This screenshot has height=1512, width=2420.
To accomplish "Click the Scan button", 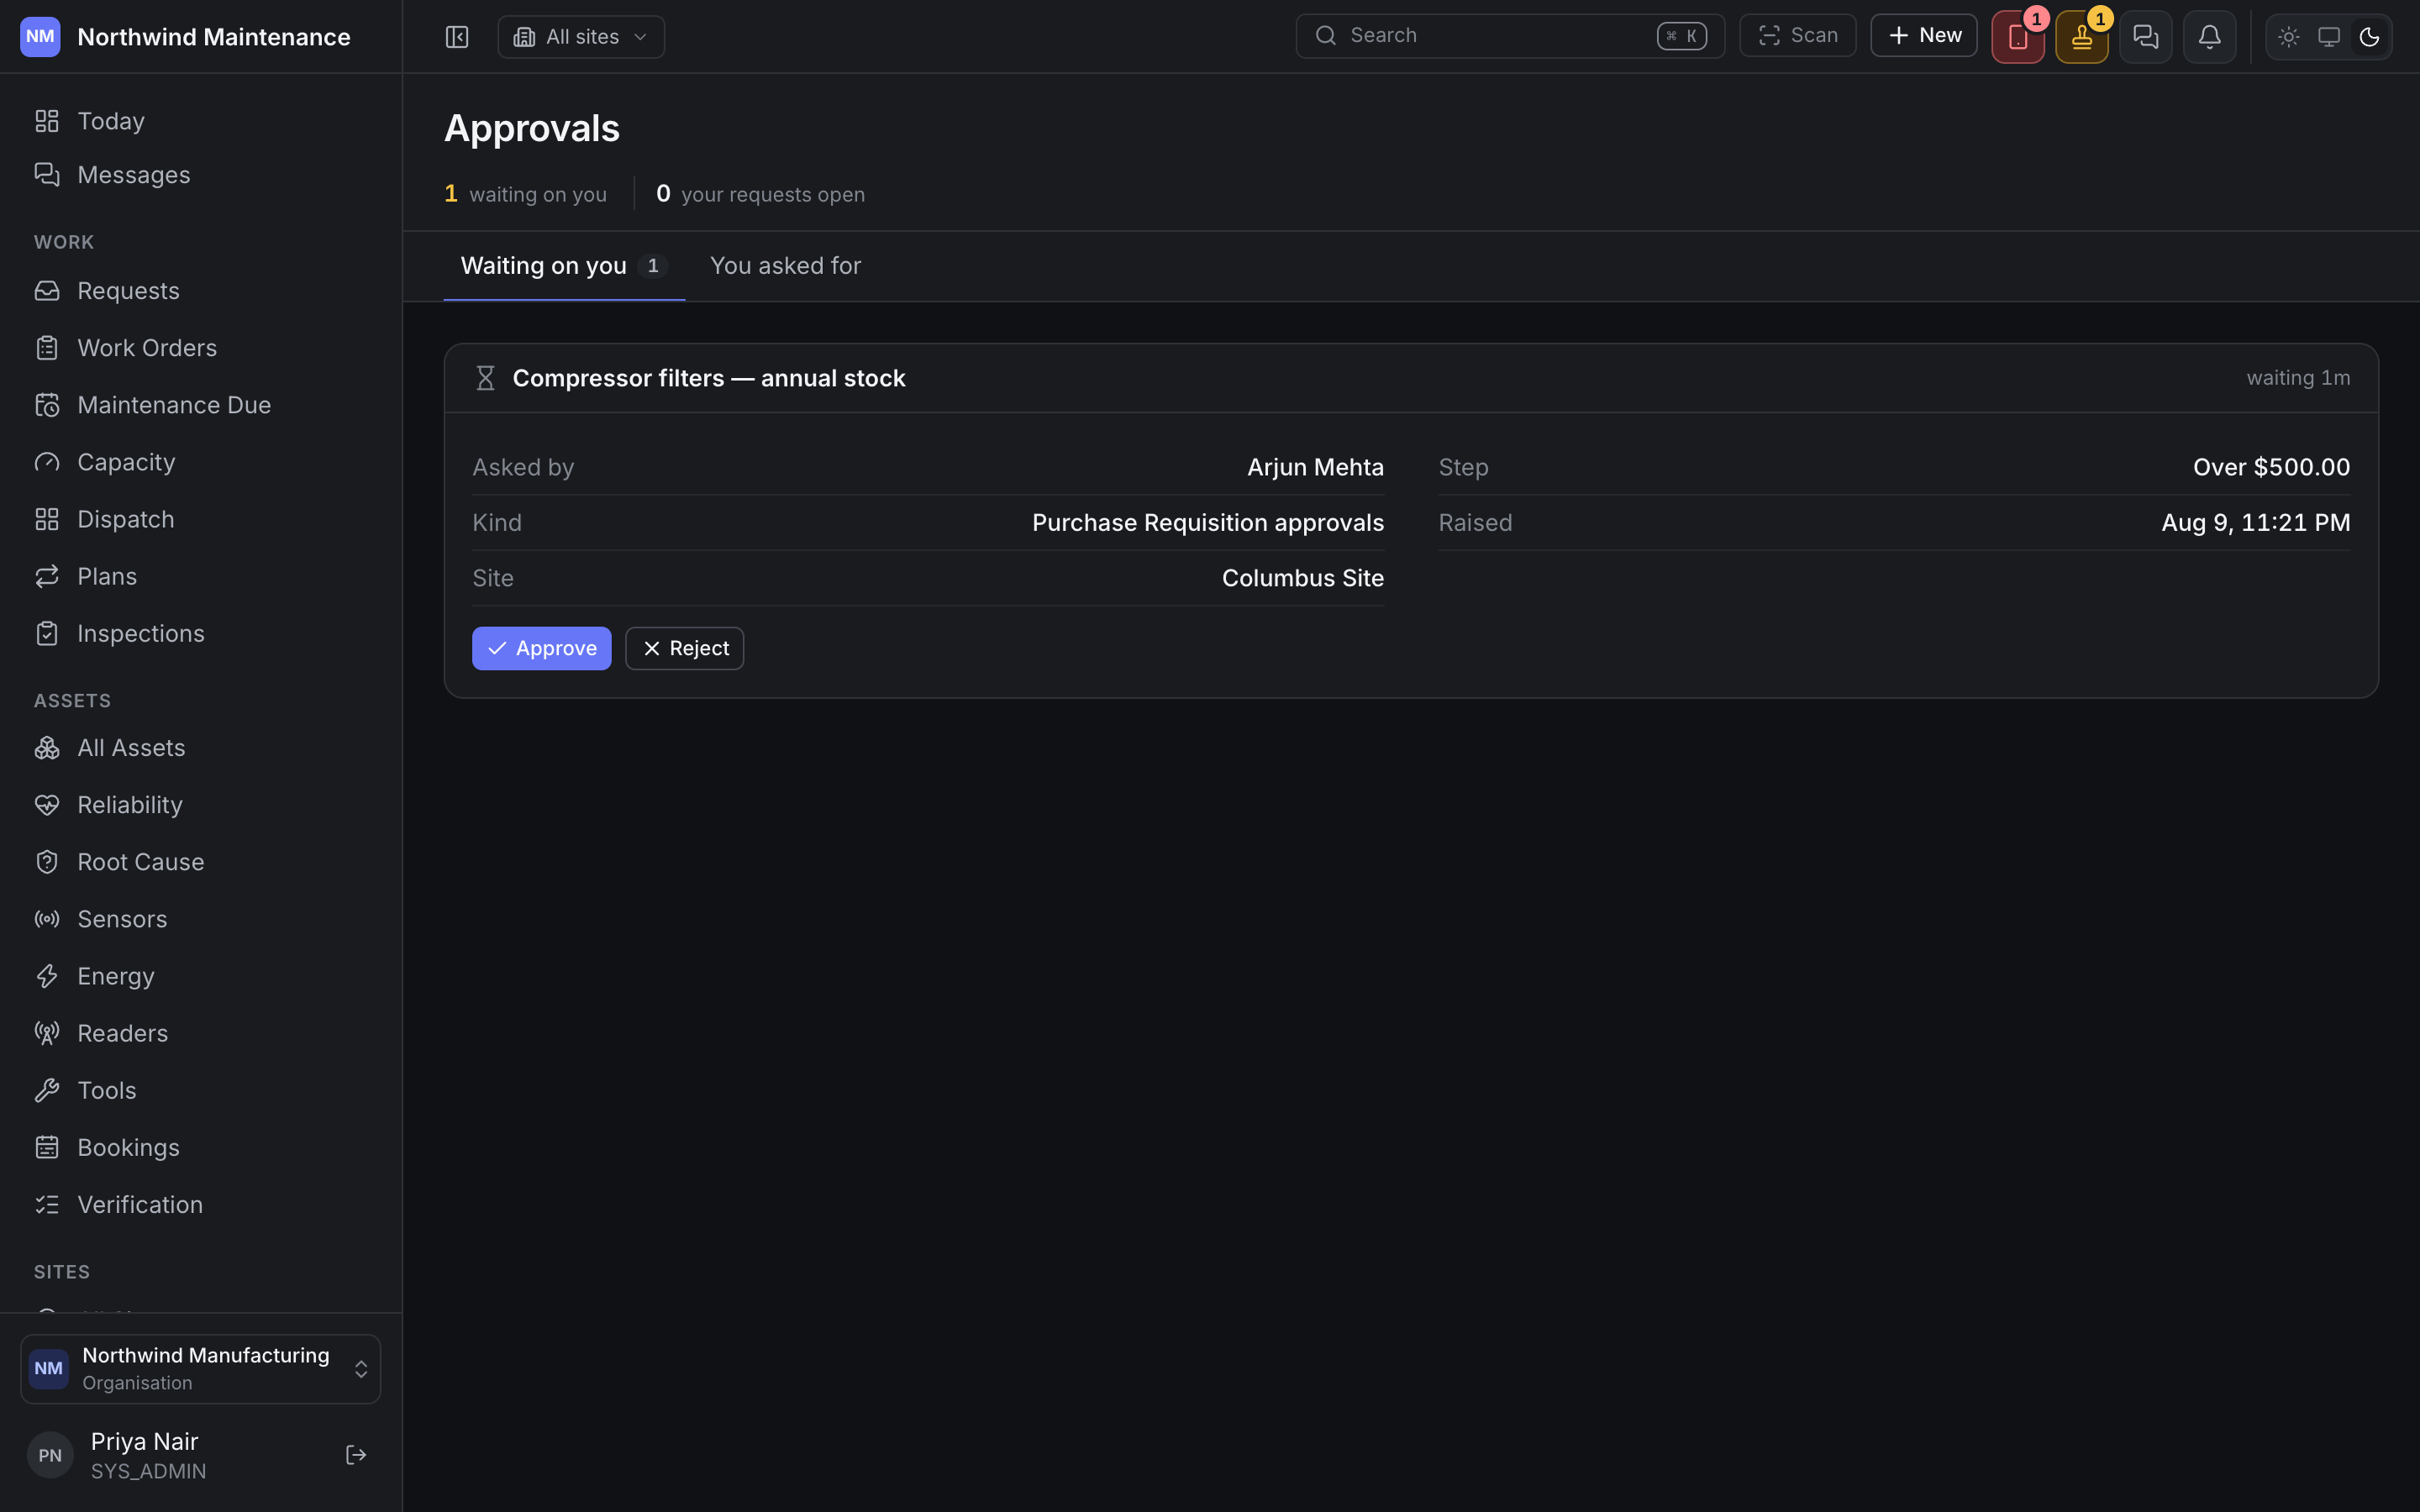I will point(1797,36).
